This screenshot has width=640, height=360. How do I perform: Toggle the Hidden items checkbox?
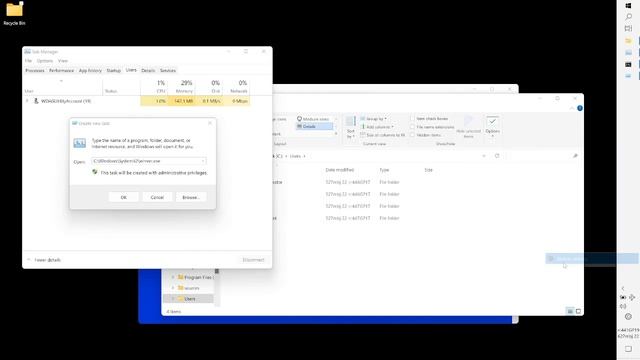(412, 135)
